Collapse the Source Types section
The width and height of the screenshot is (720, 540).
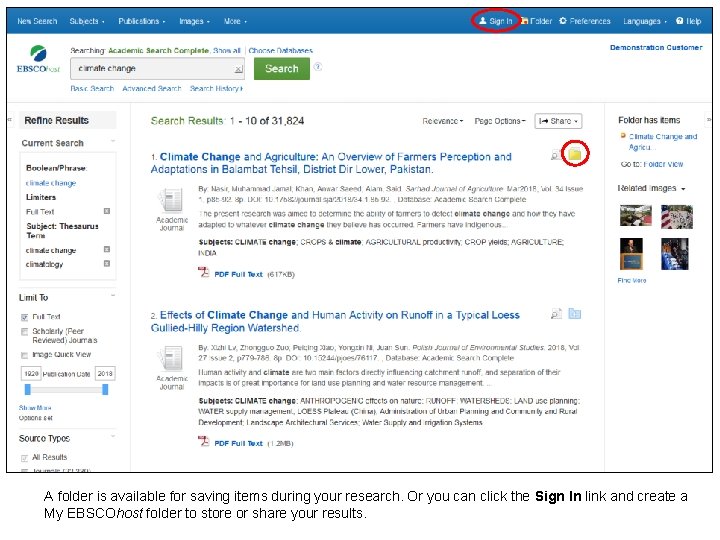[113, 436]
